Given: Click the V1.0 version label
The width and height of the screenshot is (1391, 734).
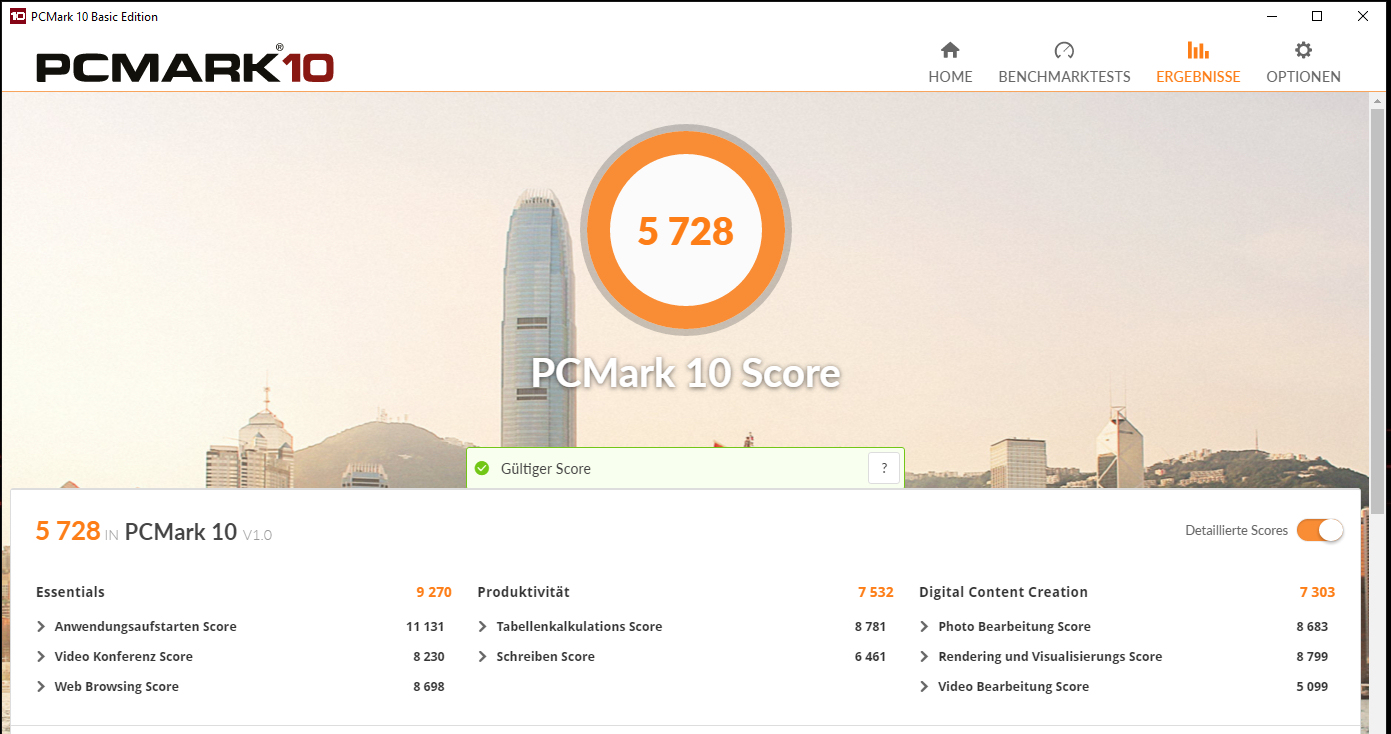Looking at the screenshot, I should 257,535.
